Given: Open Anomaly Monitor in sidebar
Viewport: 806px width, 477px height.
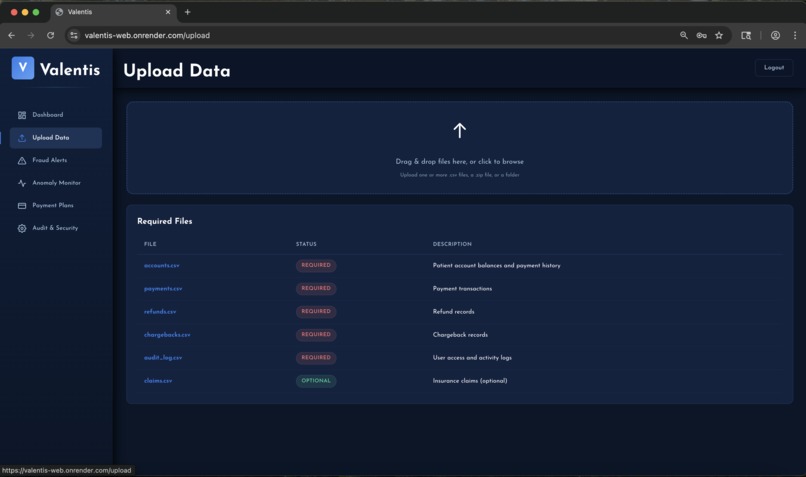Looking at the screenshot, I should tap(56, 183).
